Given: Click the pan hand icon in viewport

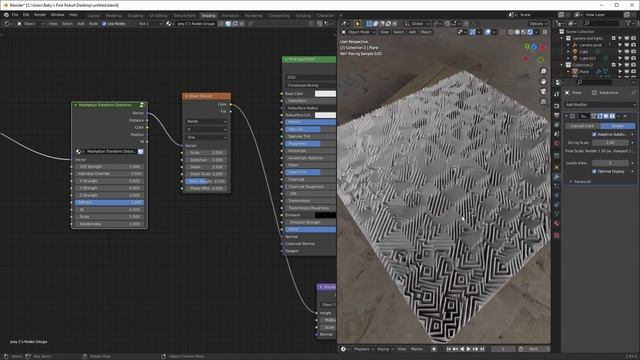Looking at the screenshot, I should click(x=543, y=82).
